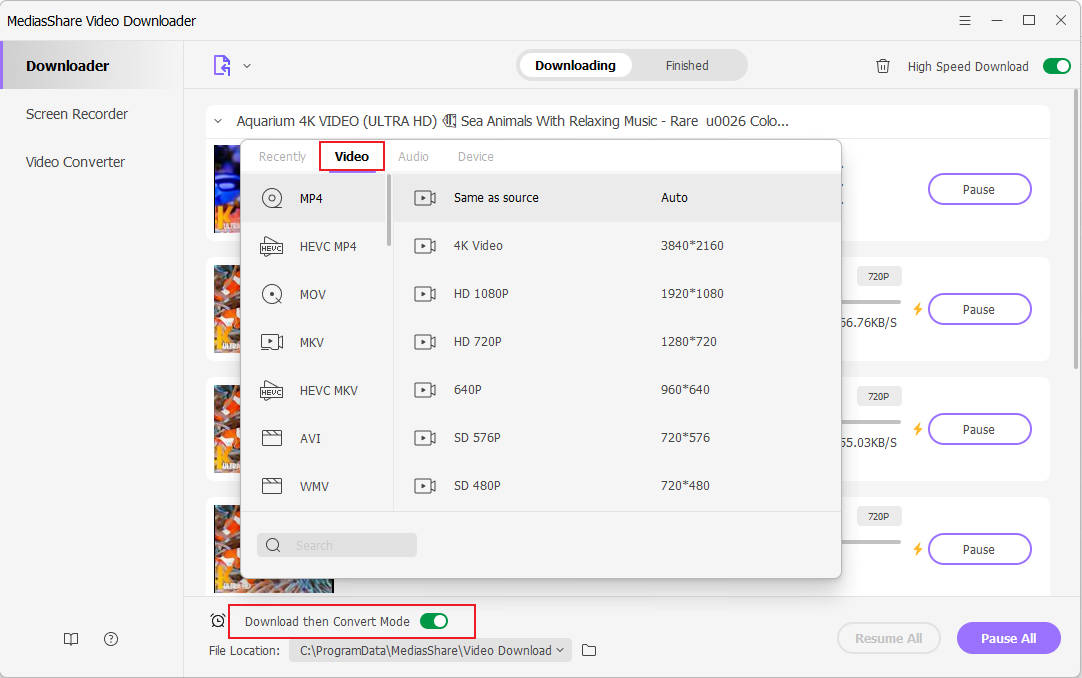
Task: Open the Downloader section in sidebar
Action: pos(91,66)
